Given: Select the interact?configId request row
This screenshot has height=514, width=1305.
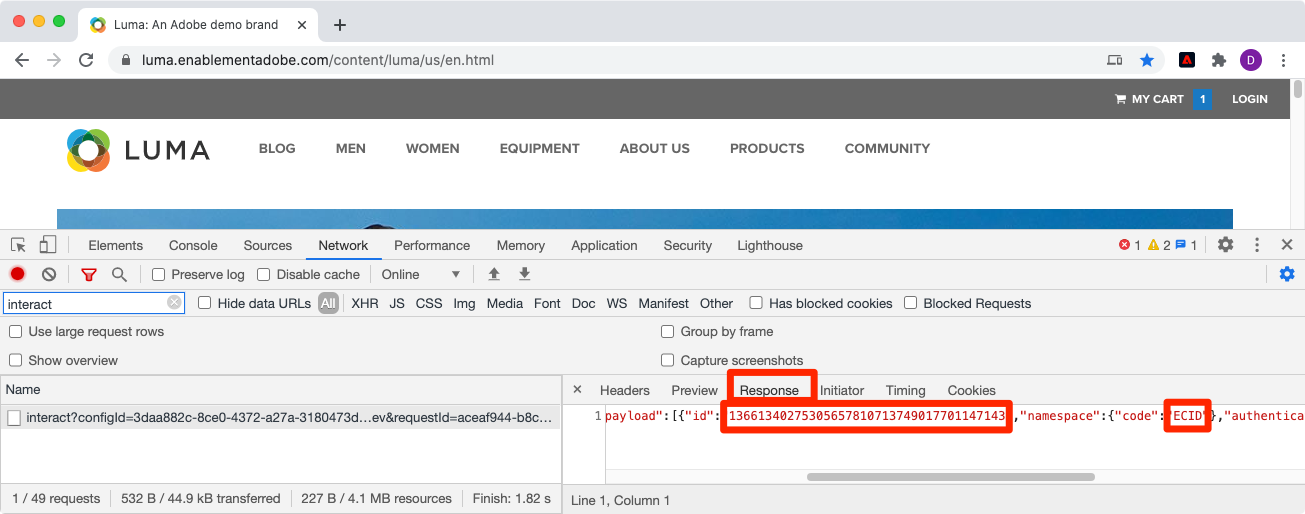Looking at the screenshot, I should (x=280, y=418).
